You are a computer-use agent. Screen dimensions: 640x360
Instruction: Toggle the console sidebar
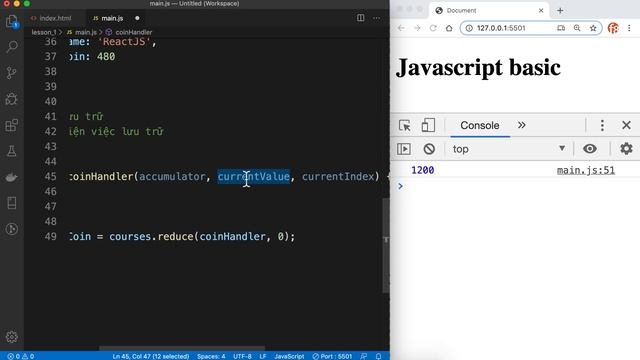click(404, 149)
